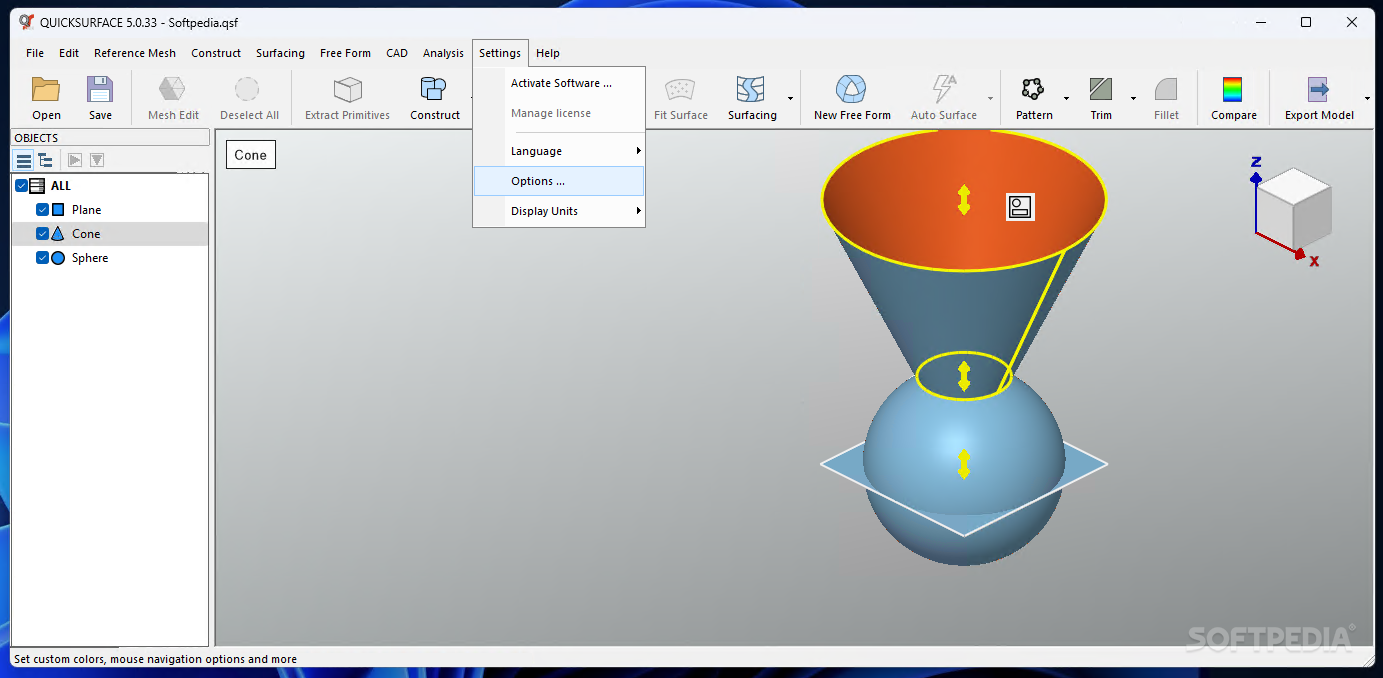Image resolution: width=1383 pixels, height=678 pixels.
Task: Click the yellow arrow handle at cone neck
Action: click(x=964, y=376)
